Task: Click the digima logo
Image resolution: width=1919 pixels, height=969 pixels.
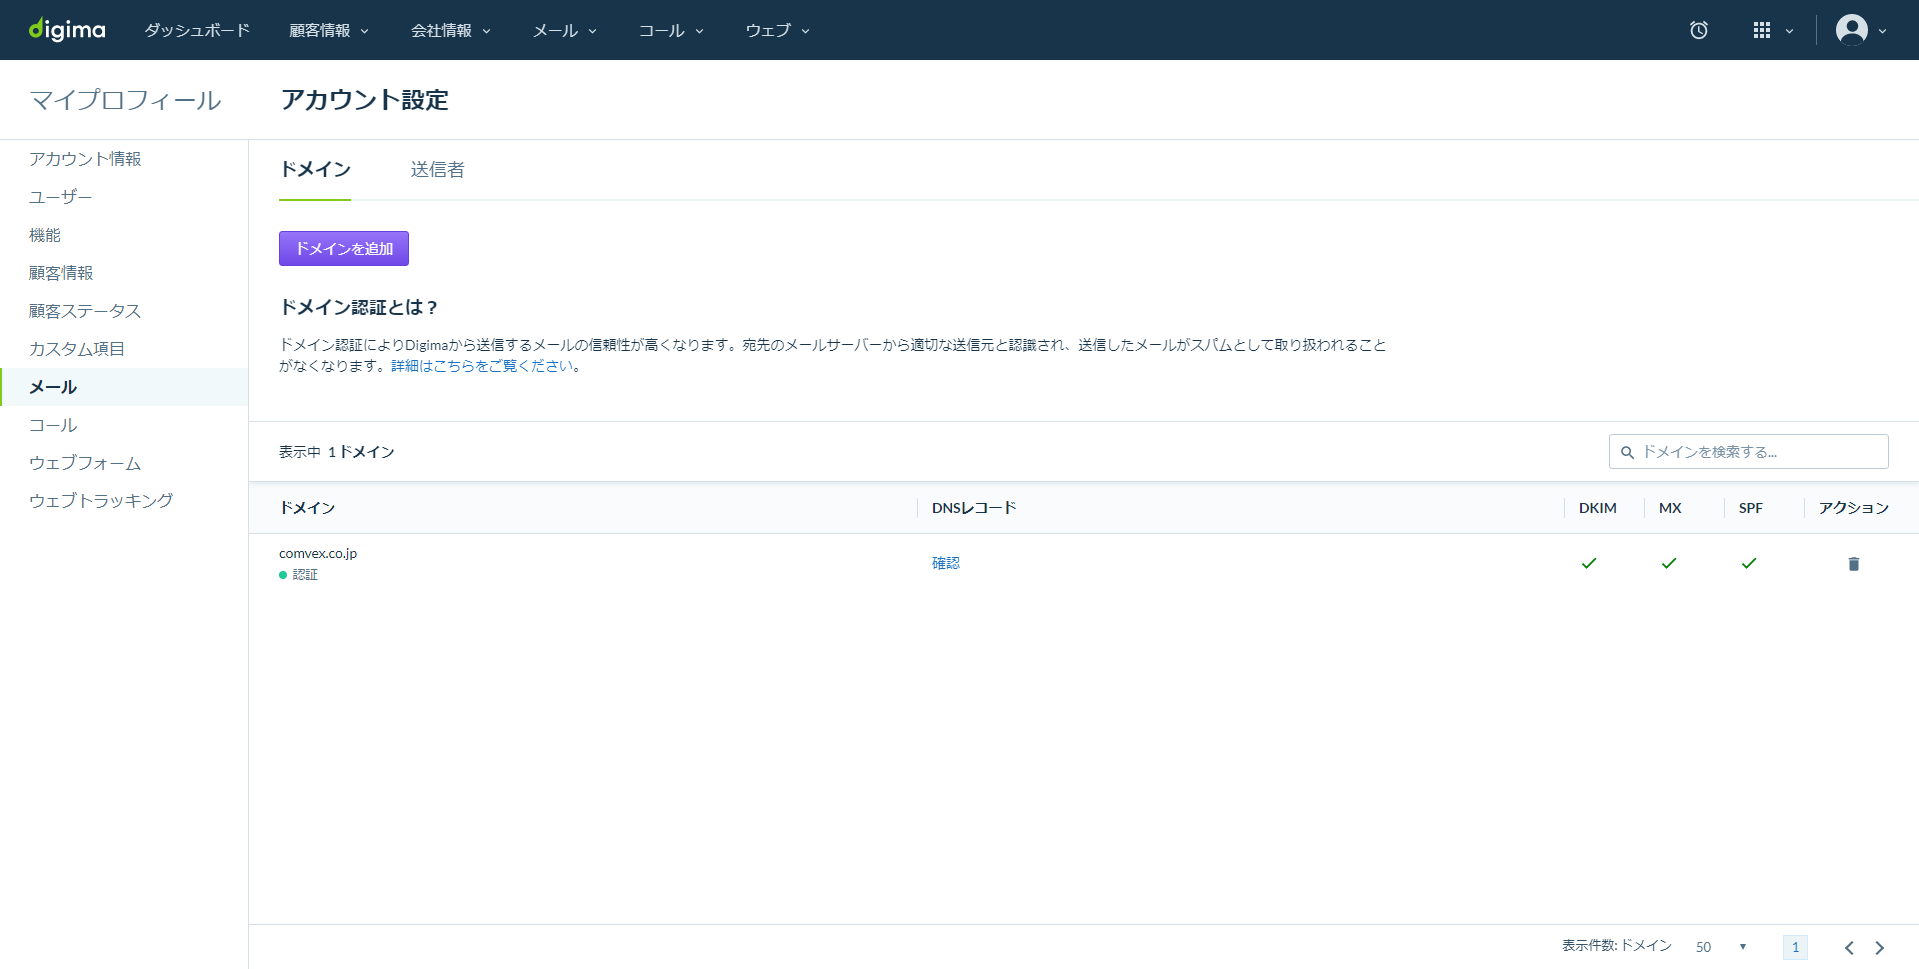Action: 67,30
